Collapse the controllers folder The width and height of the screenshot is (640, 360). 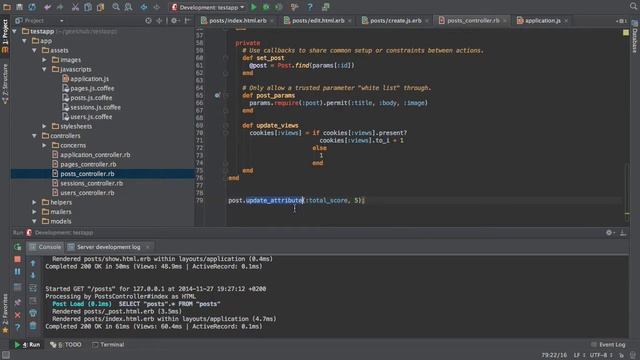(34, 136)
